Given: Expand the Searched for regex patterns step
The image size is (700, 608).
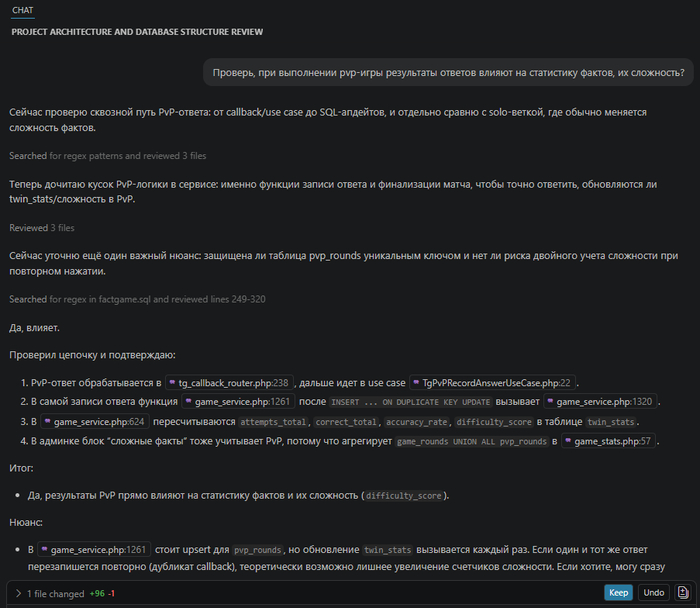Looking at the screenshot, I should 108,156.
